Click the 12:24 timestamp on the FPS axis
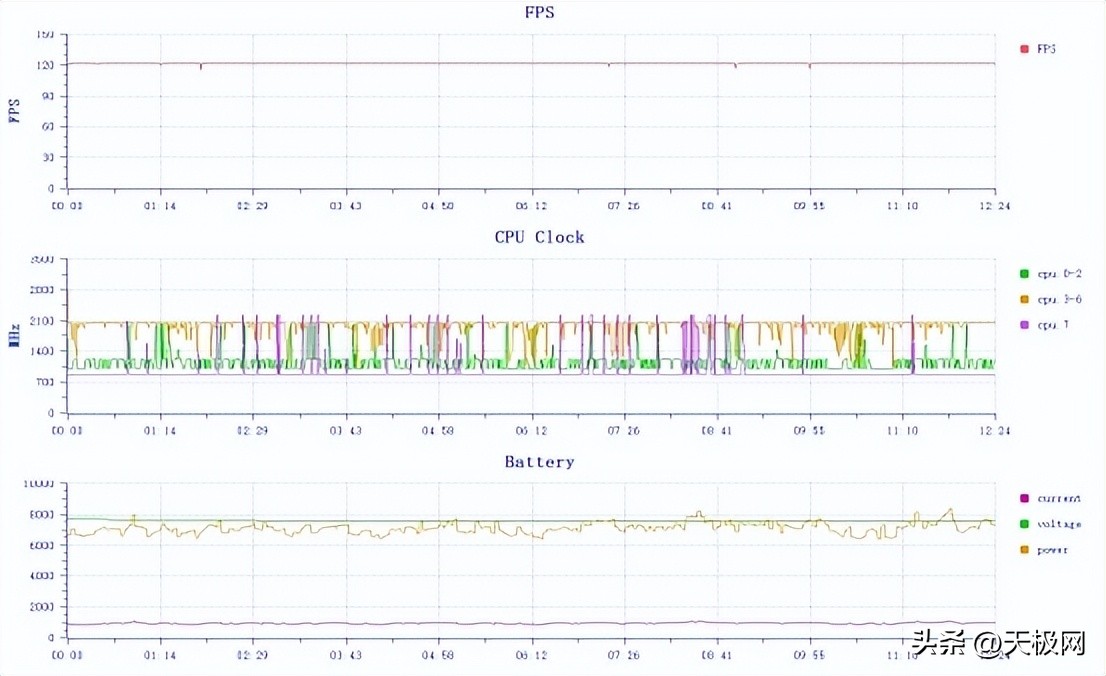 (x=993, y=204)
